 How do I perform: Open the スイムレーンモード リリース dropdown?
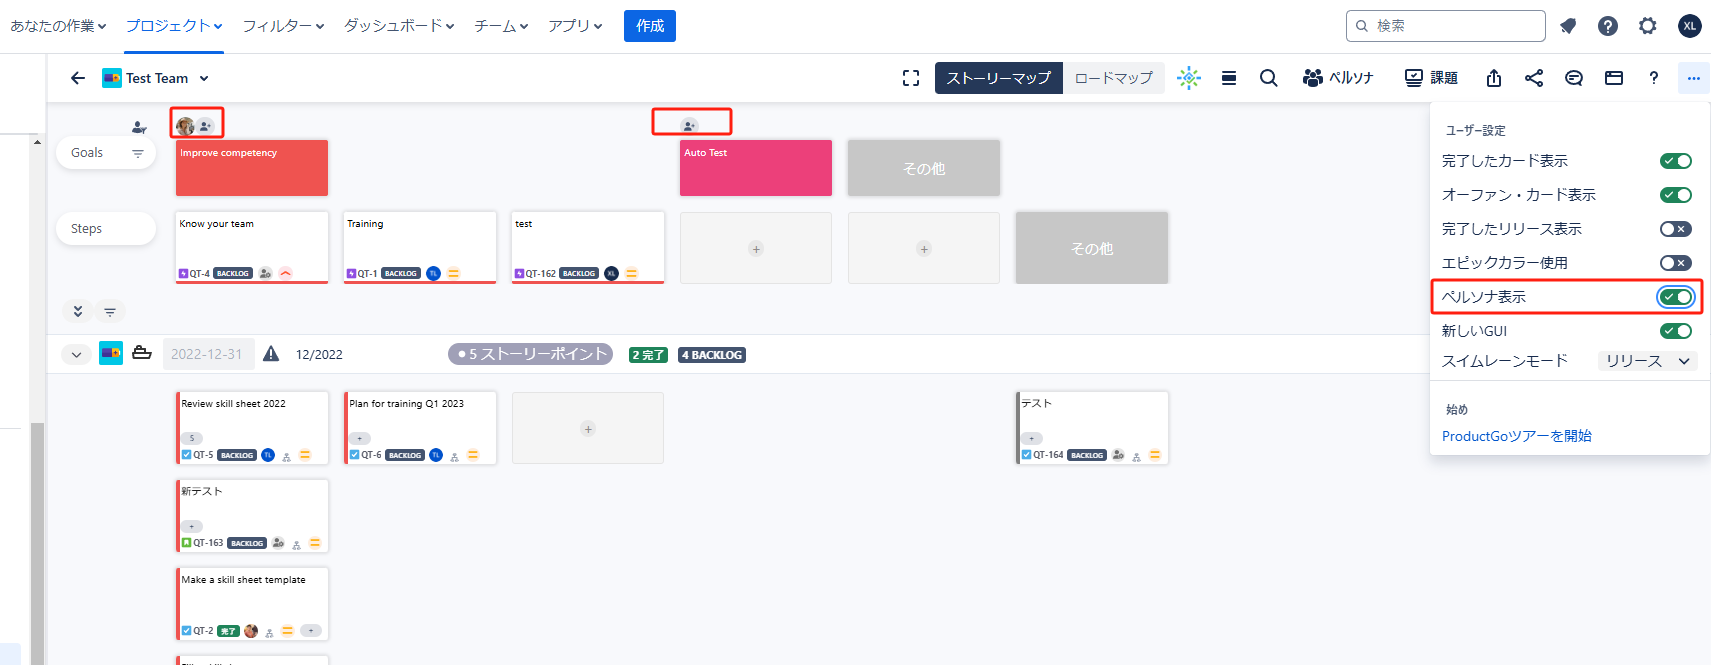1646,361
